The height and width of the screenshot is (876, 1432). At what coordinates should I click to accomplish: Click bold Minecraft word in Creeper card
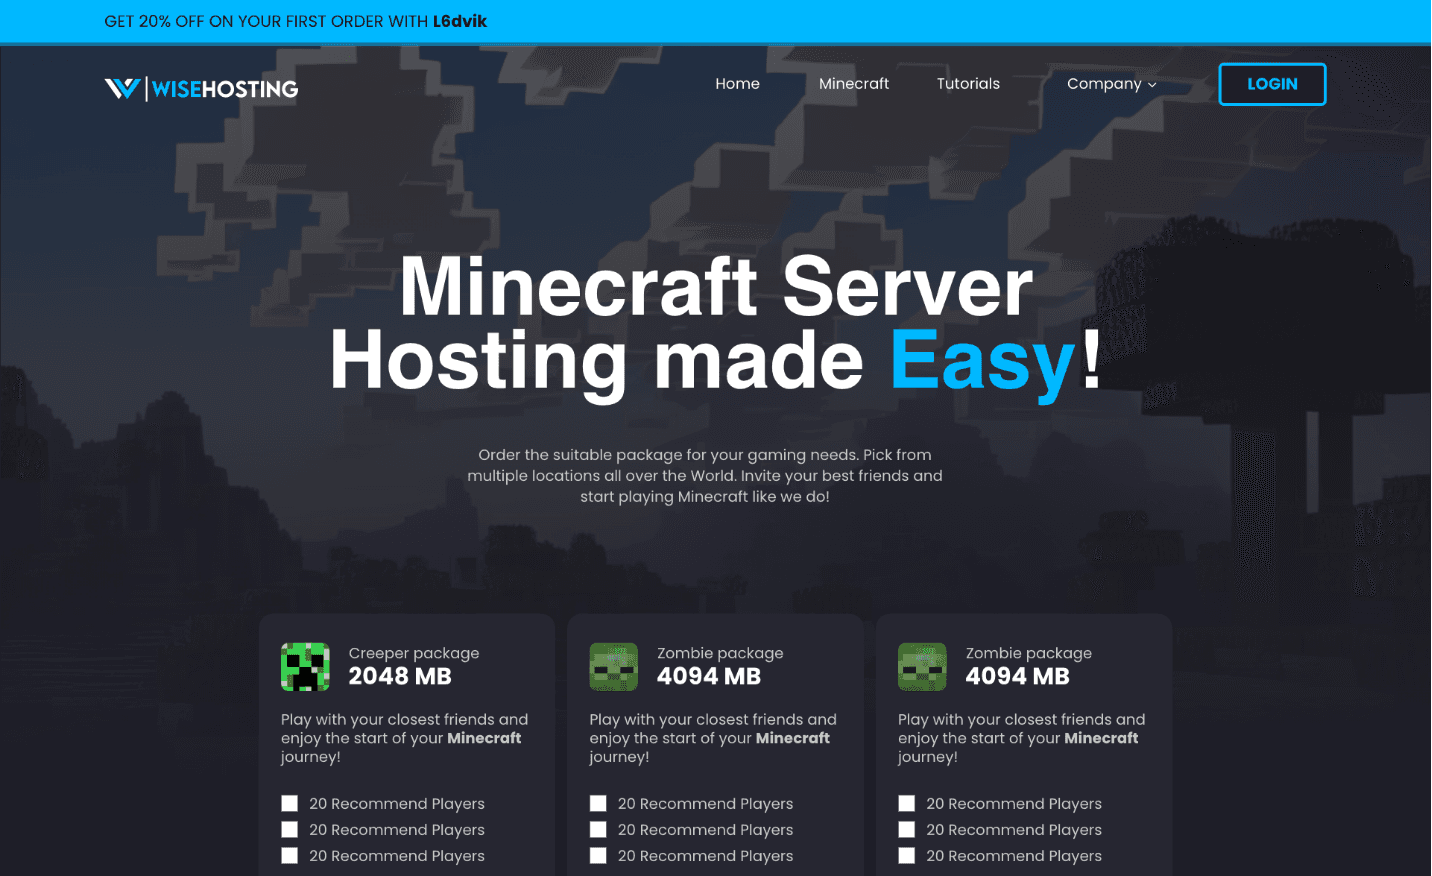click(x=484, y=738)
